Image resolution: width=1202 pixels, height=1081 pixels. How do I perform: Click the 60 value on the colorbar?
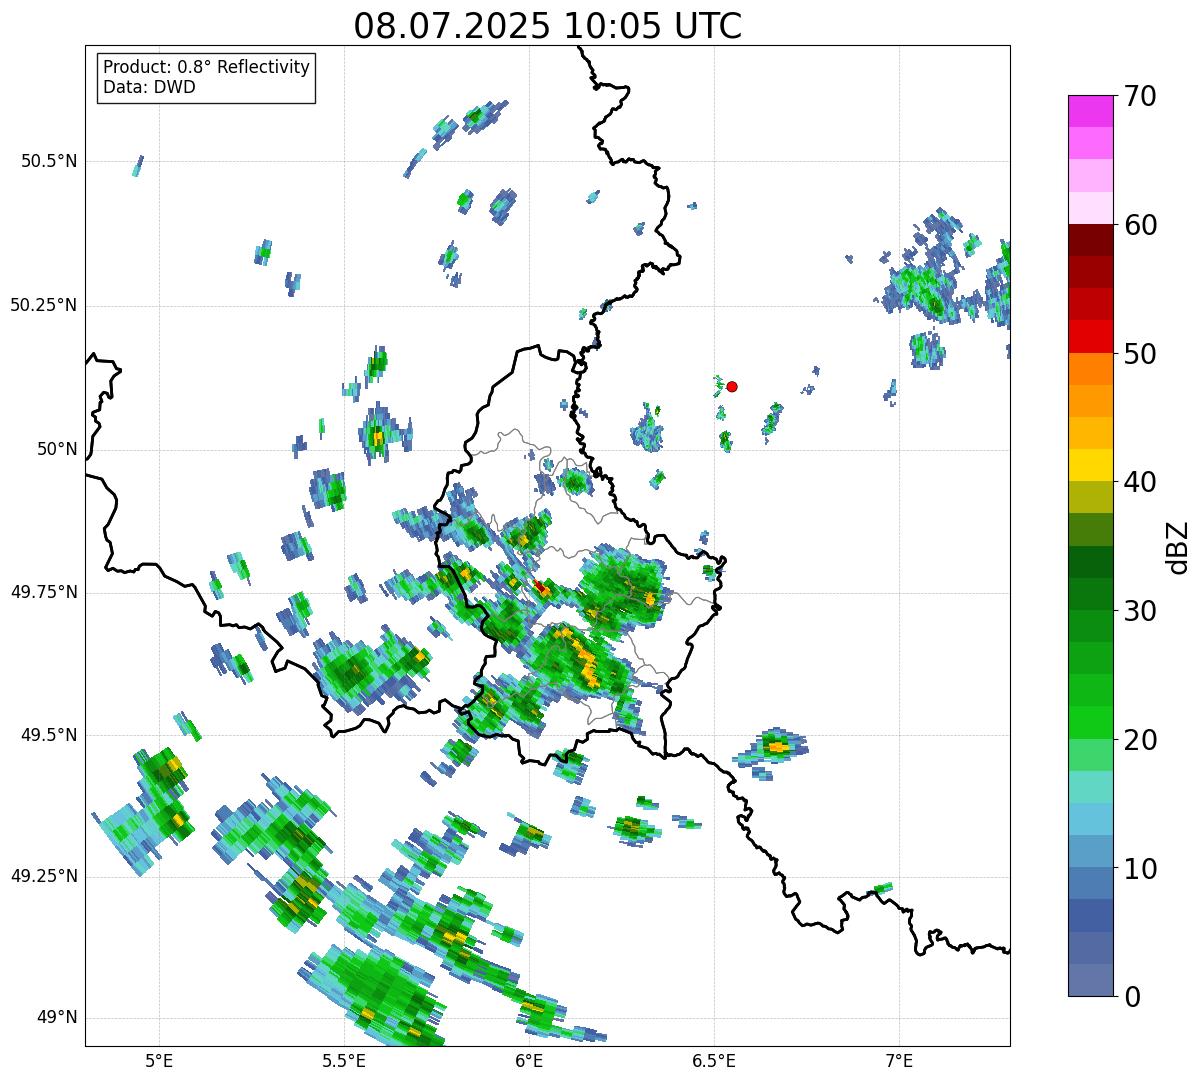1140,225
